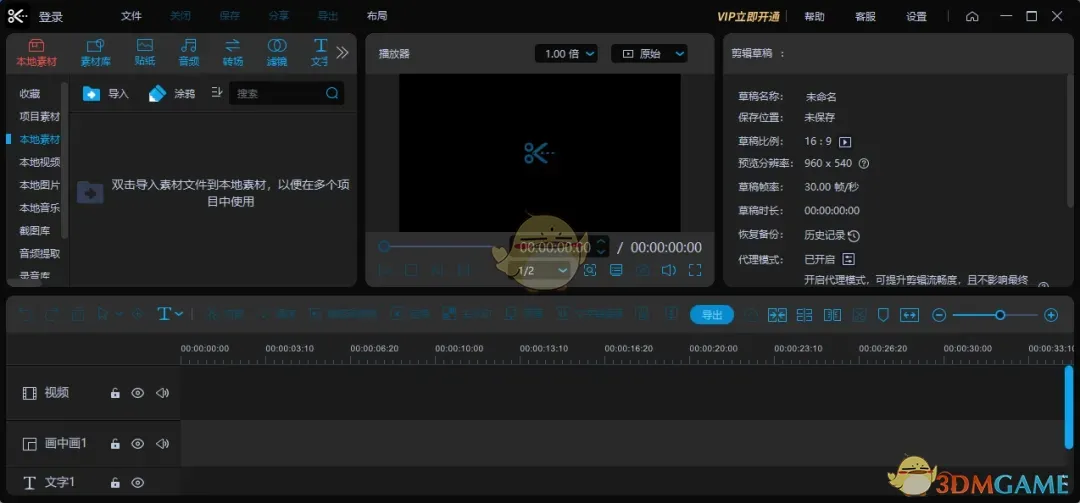Click the magnifier search icon
The height and width of the screenshot is (503, 1080).
click(332, 93)
